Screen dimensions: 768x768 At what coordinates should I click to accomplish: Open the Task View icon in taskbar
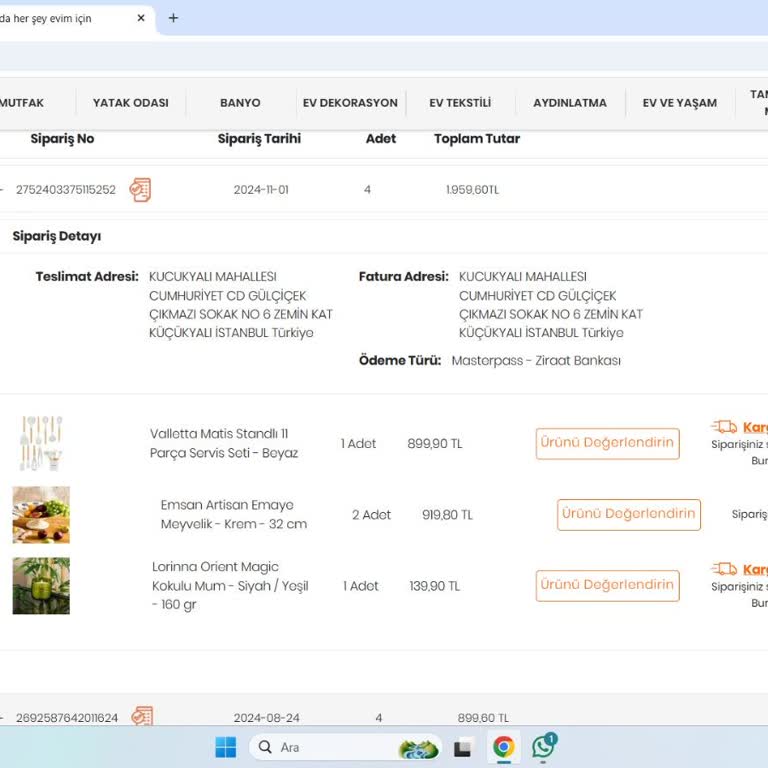(x=463, y=748)
